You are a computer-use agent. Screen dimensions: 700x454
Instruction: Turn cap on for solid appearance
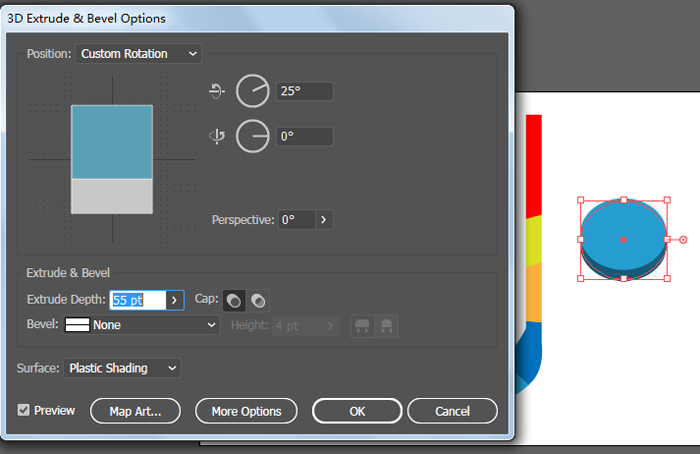pyautogui.click(x=233, y=299)
